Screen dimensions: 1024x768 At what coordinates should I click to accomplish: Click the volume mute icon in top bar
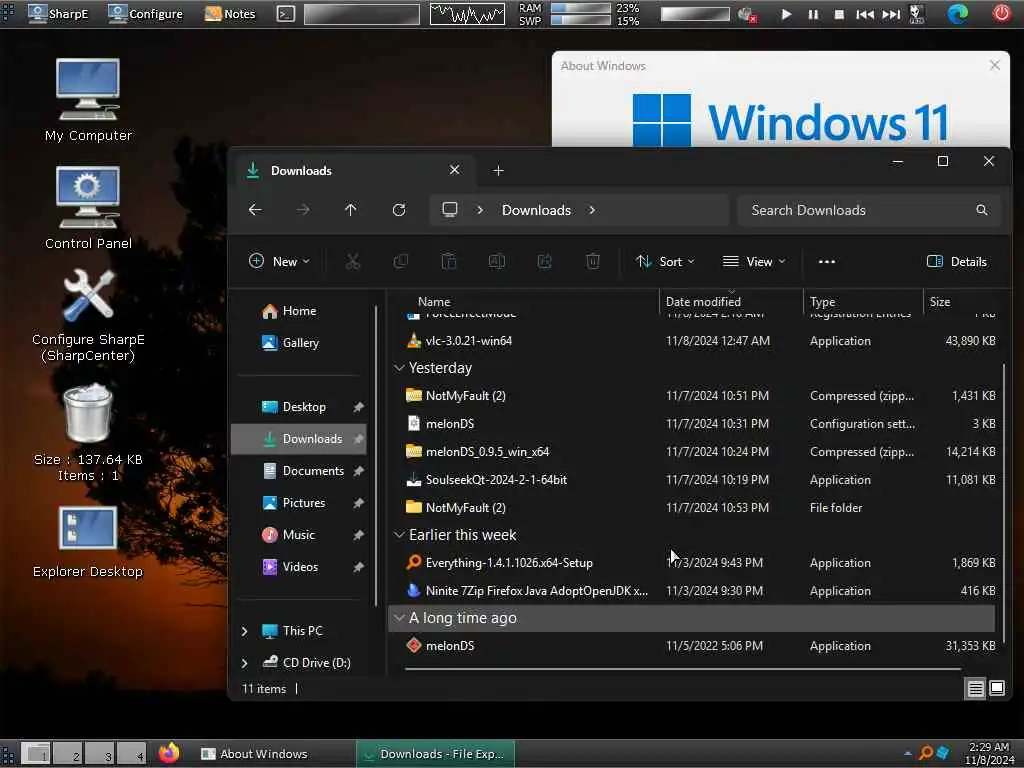[746, 14]
